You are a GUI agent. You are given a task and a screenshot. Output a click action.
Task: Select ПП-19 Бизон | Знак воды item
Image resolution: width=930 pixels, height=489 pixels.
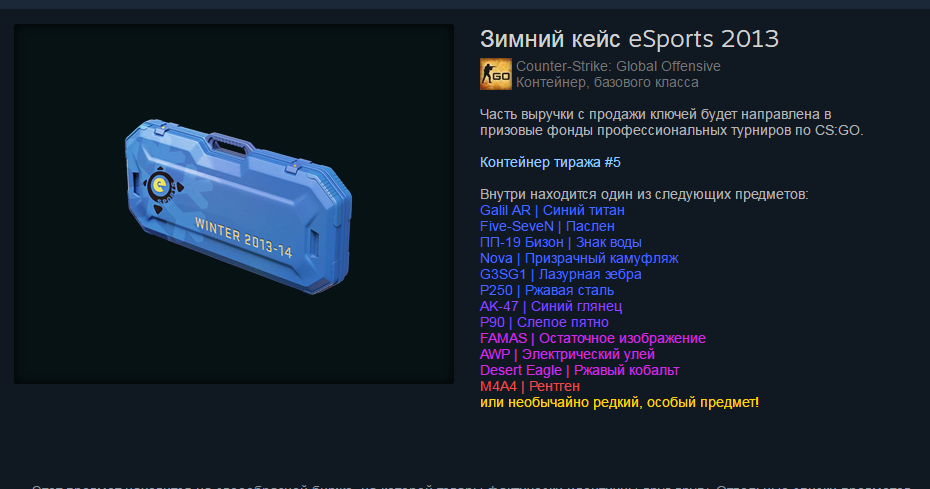coord(560,242)
